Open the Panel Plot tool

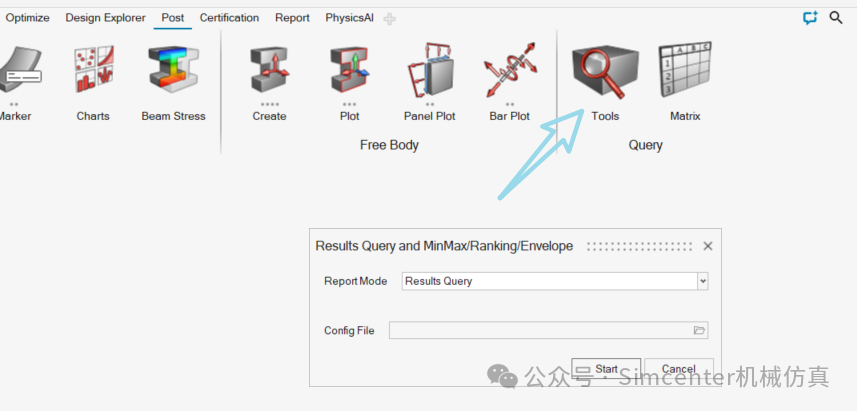coord(429,70)
